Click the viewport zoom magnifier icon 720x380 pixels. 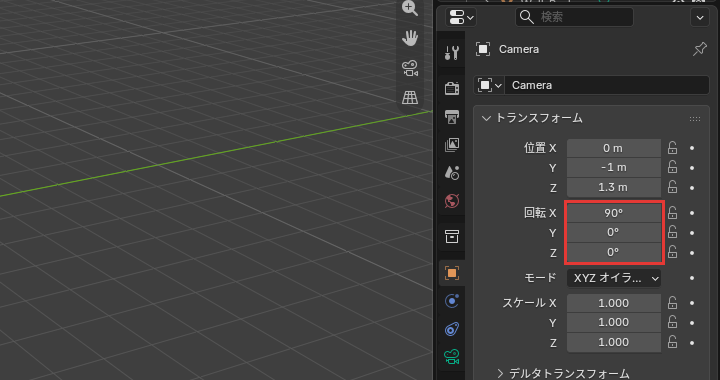[x=410, y=8]
